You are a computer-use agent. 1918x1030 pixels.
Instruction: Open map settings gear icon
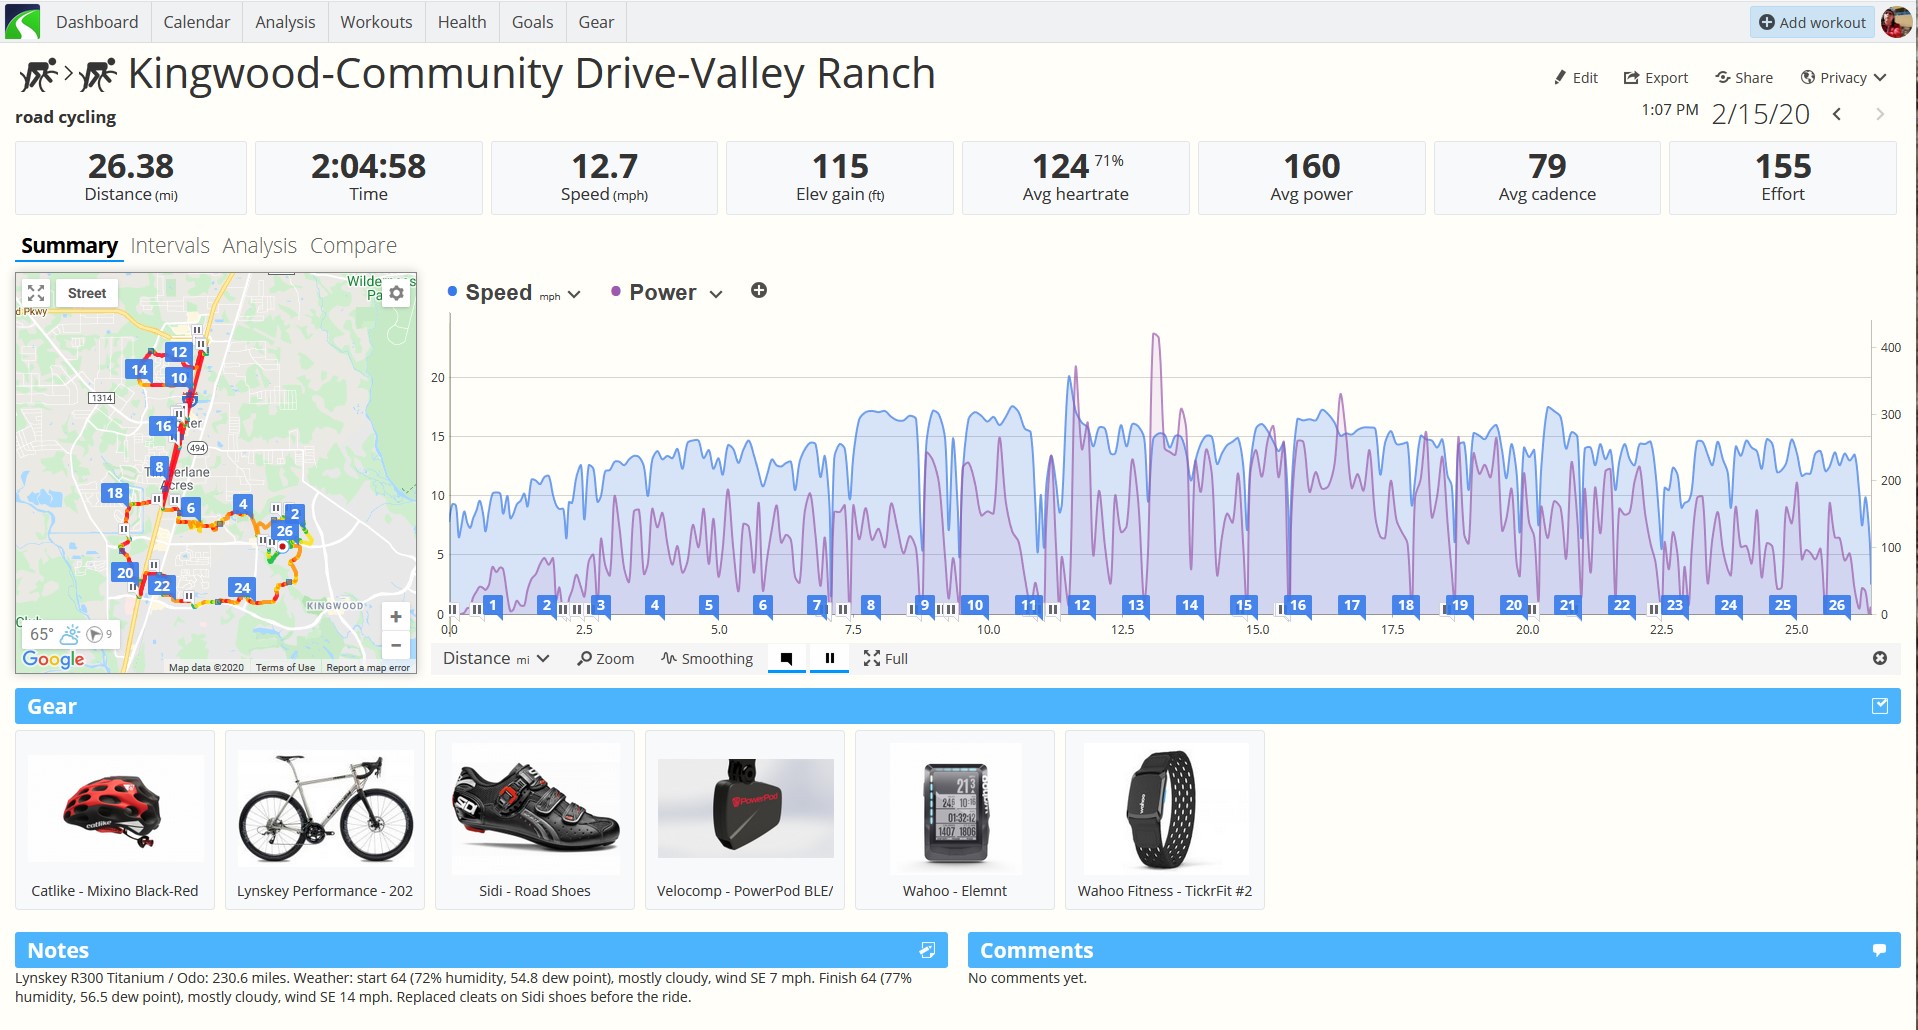[x=397, y=293]
